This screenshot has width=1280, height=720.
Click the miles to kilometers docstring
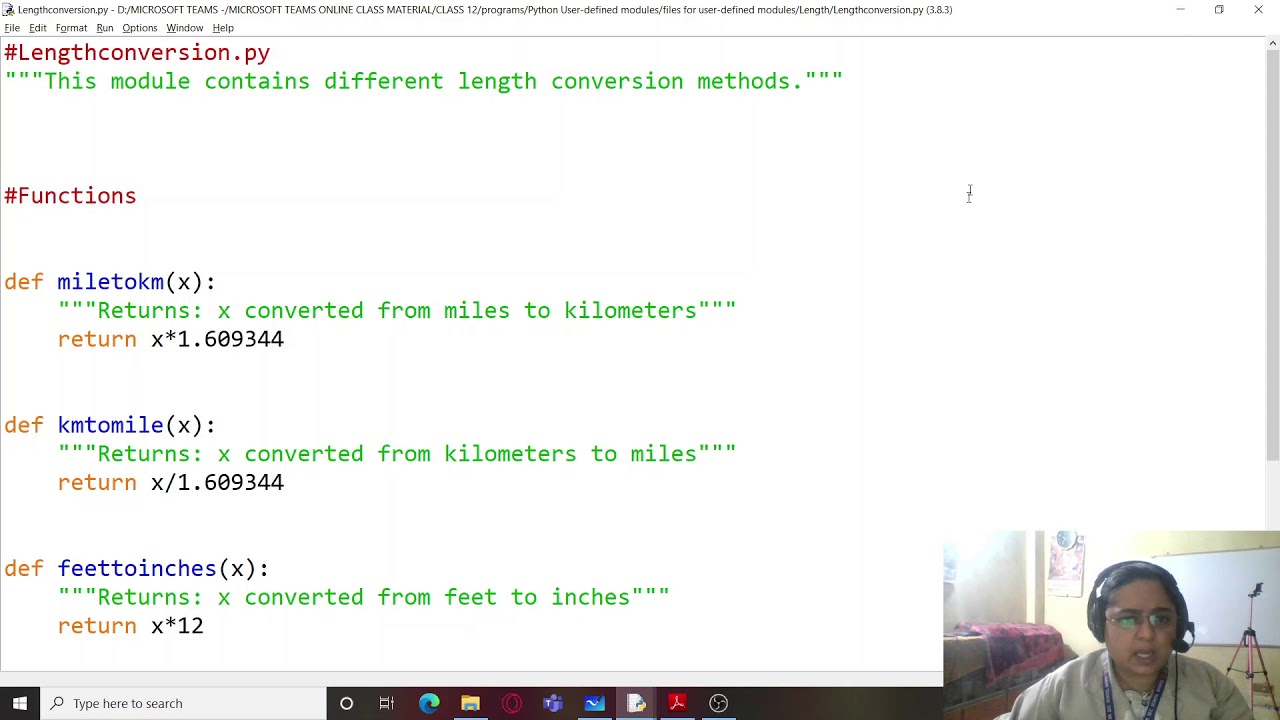click(x=397, y=311)
